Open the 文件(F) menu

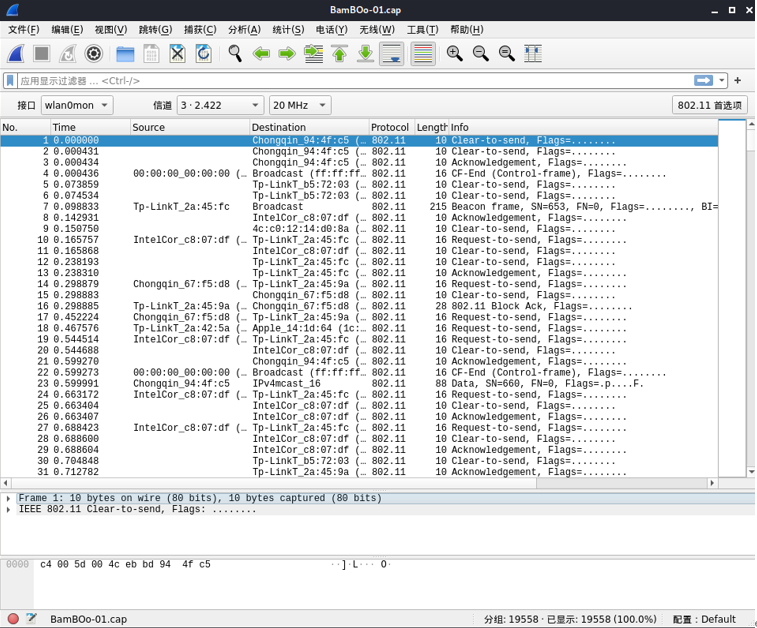click(x=24, y=29)
